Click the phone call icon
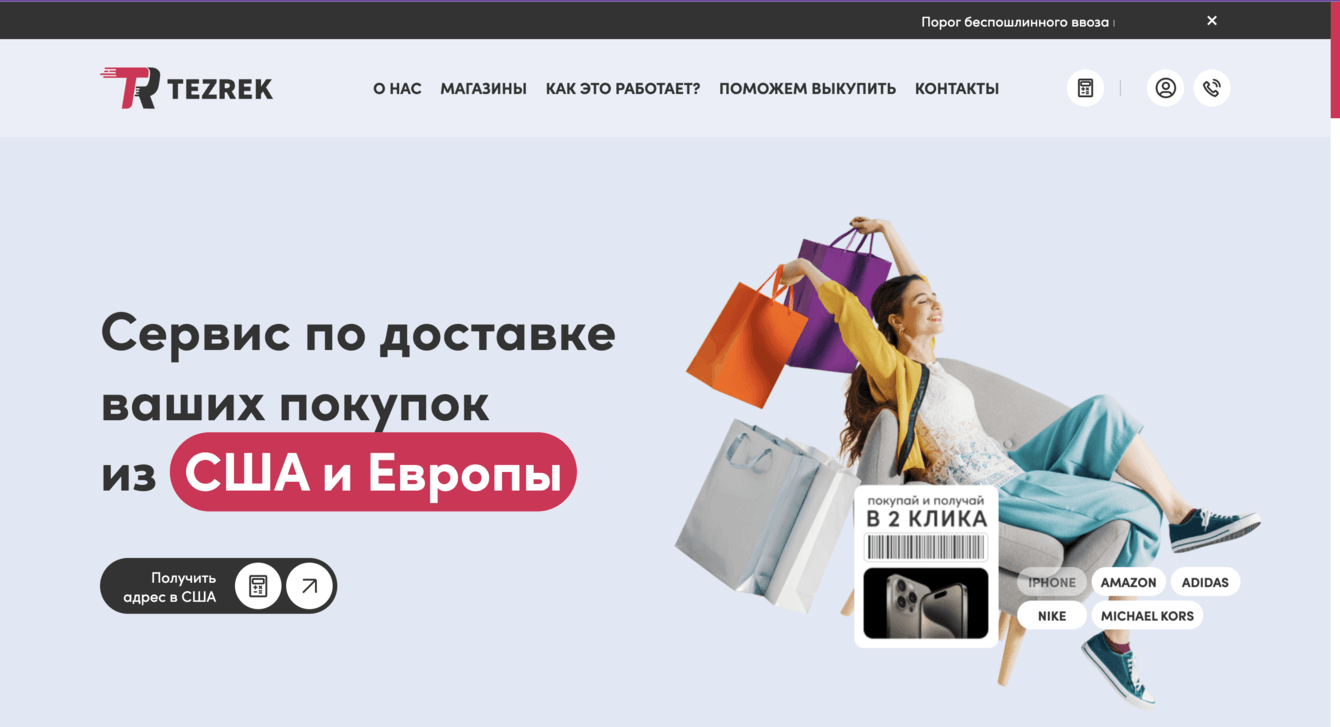The width and height of the screenshot is (1340, 727). pyautogui.click(x=1212, y=88)
